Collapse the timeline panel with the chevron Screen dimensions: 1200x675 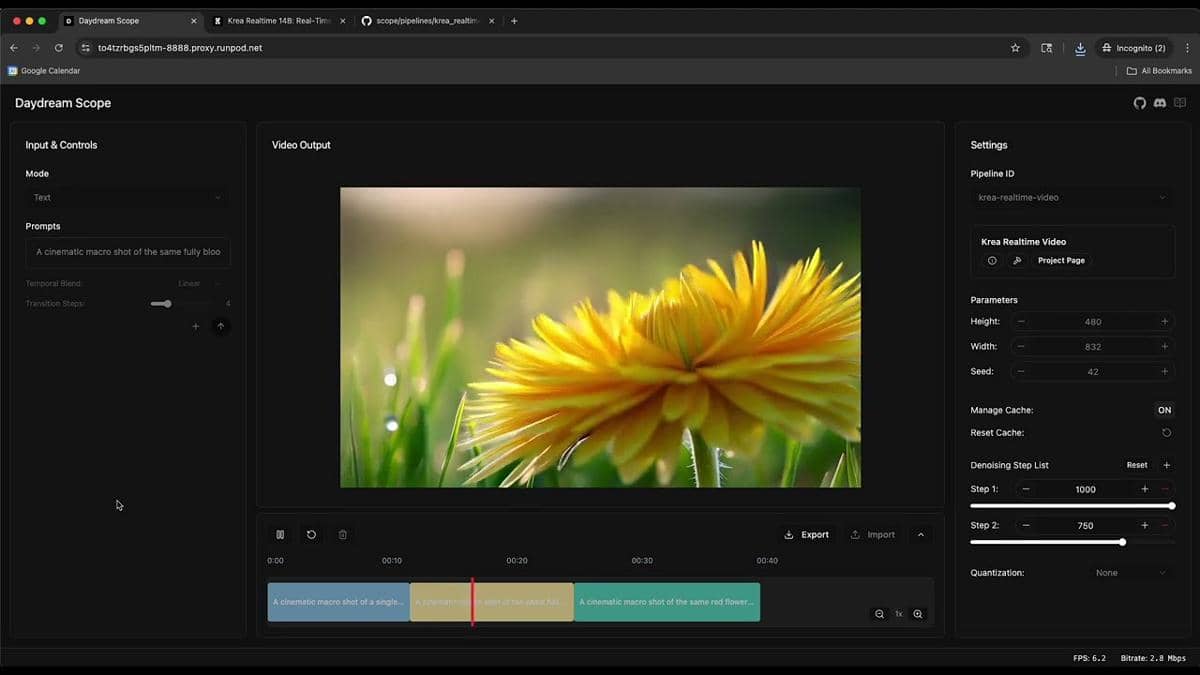[x=920, y=534]
